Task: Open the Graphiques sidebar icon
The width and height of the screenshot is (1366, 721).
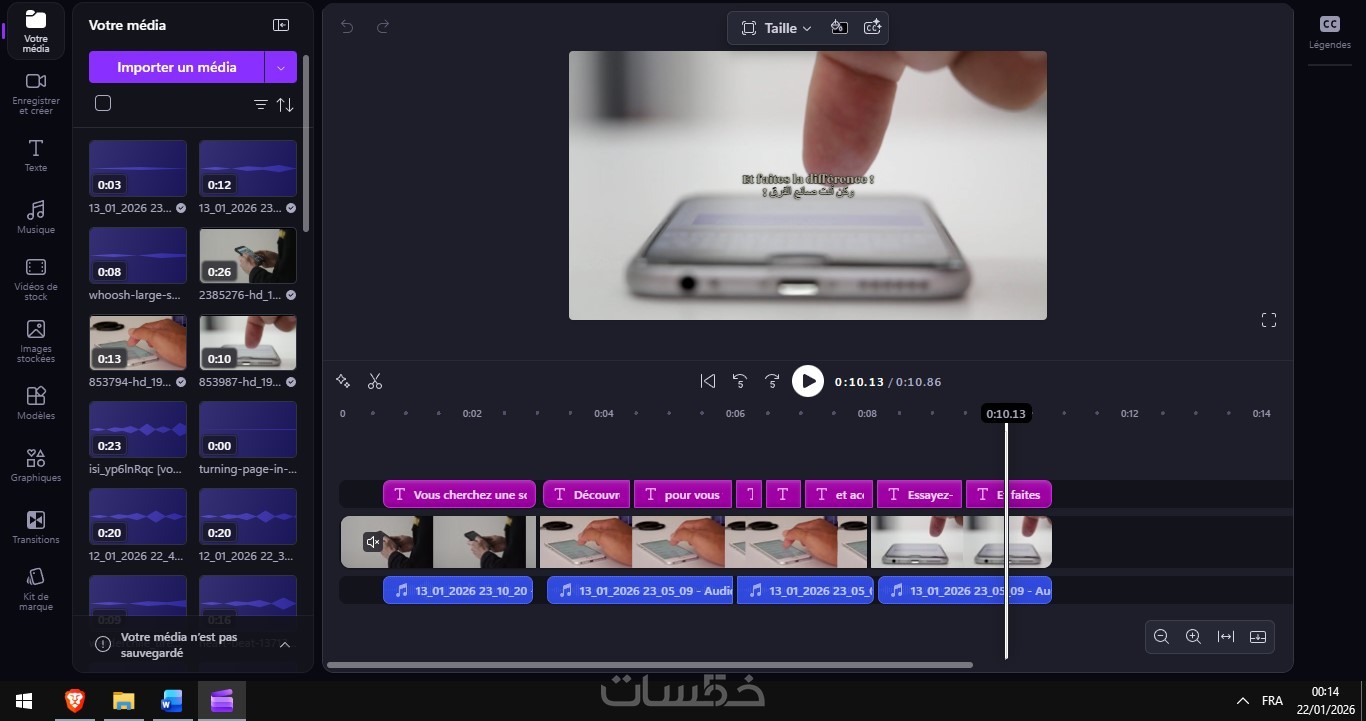Action: tap(35, 465)
